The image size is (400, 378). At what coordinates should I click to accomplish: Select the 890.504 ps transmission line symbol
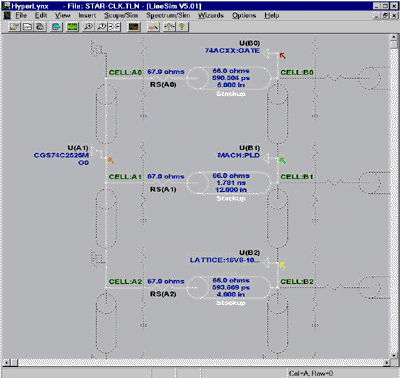pyautogui.click(x=229, y=78)
